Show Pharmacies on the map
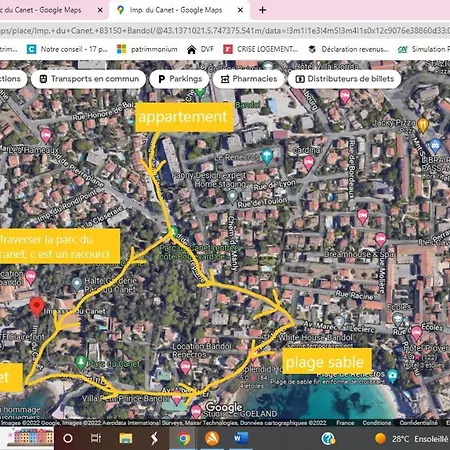Image resolution: width=450 pixels, height=450 pixels. tap(248, 79)
